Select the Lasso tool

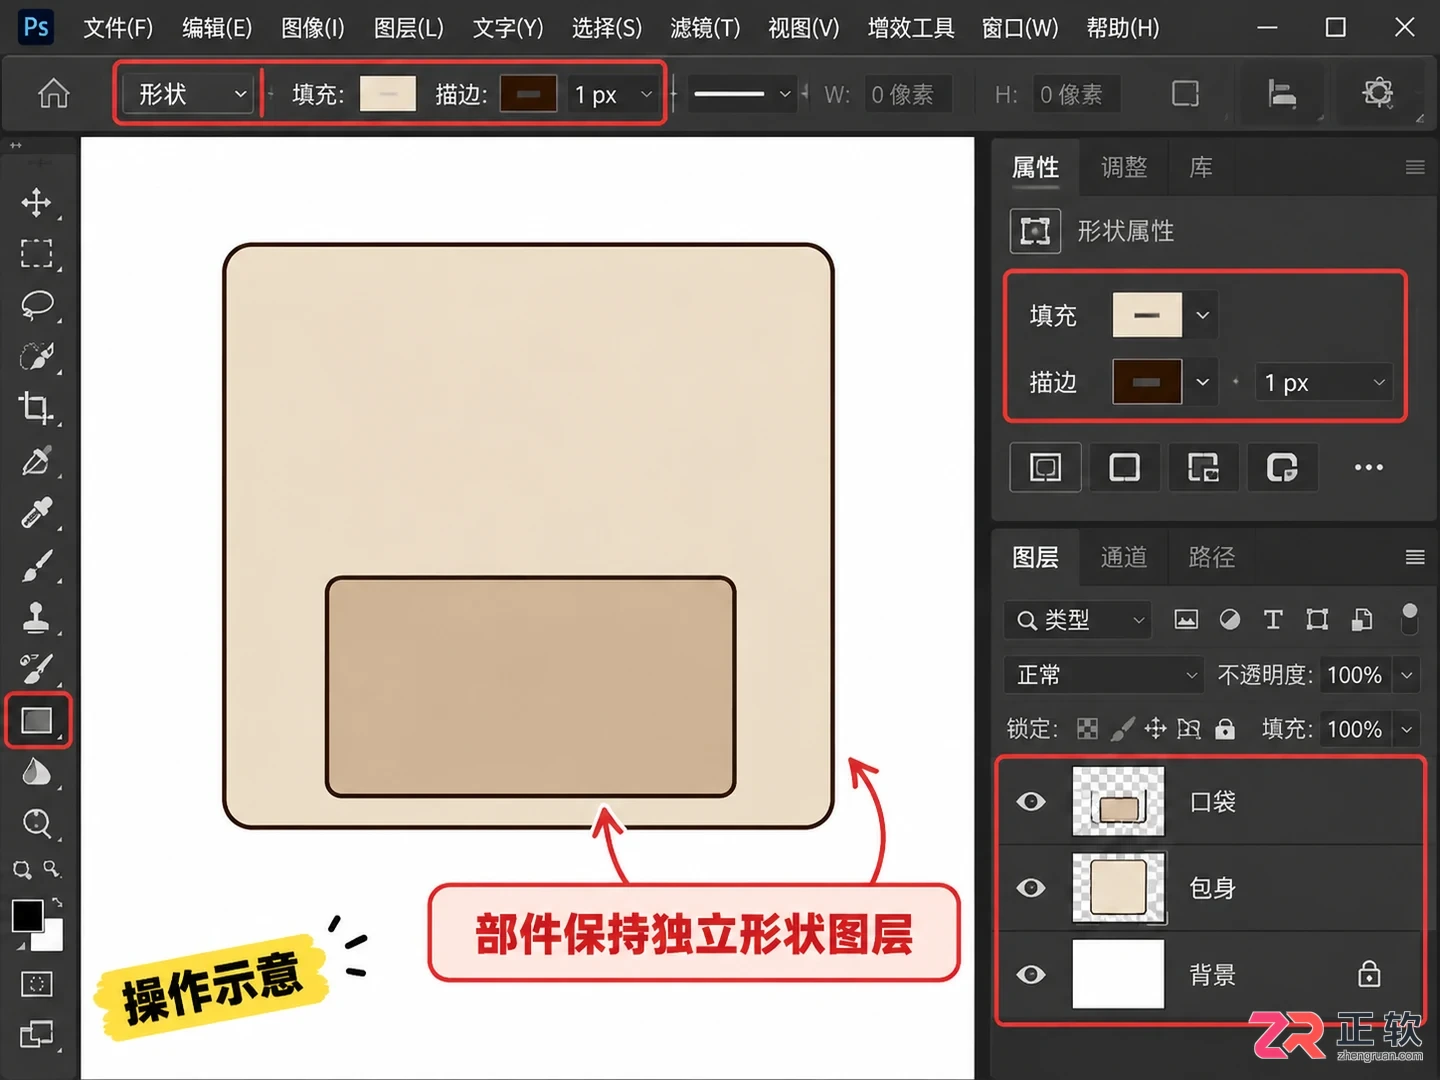coord(37,305)
